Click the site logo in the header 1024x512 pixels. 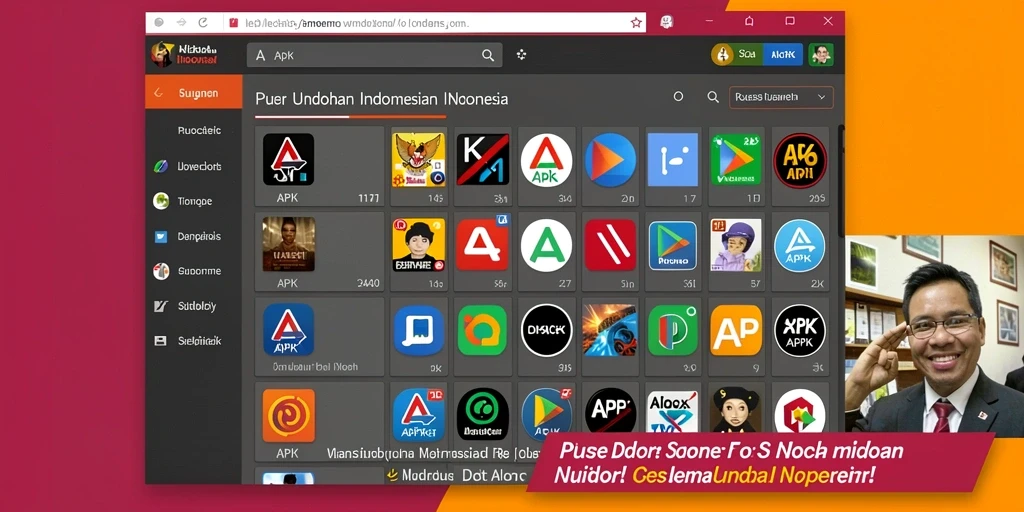184,55
